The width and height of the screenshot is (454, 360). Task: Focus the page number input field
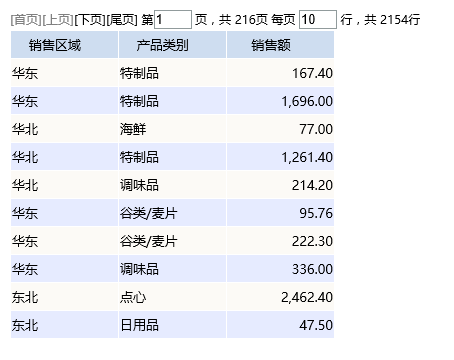click(x=173, y=20)
